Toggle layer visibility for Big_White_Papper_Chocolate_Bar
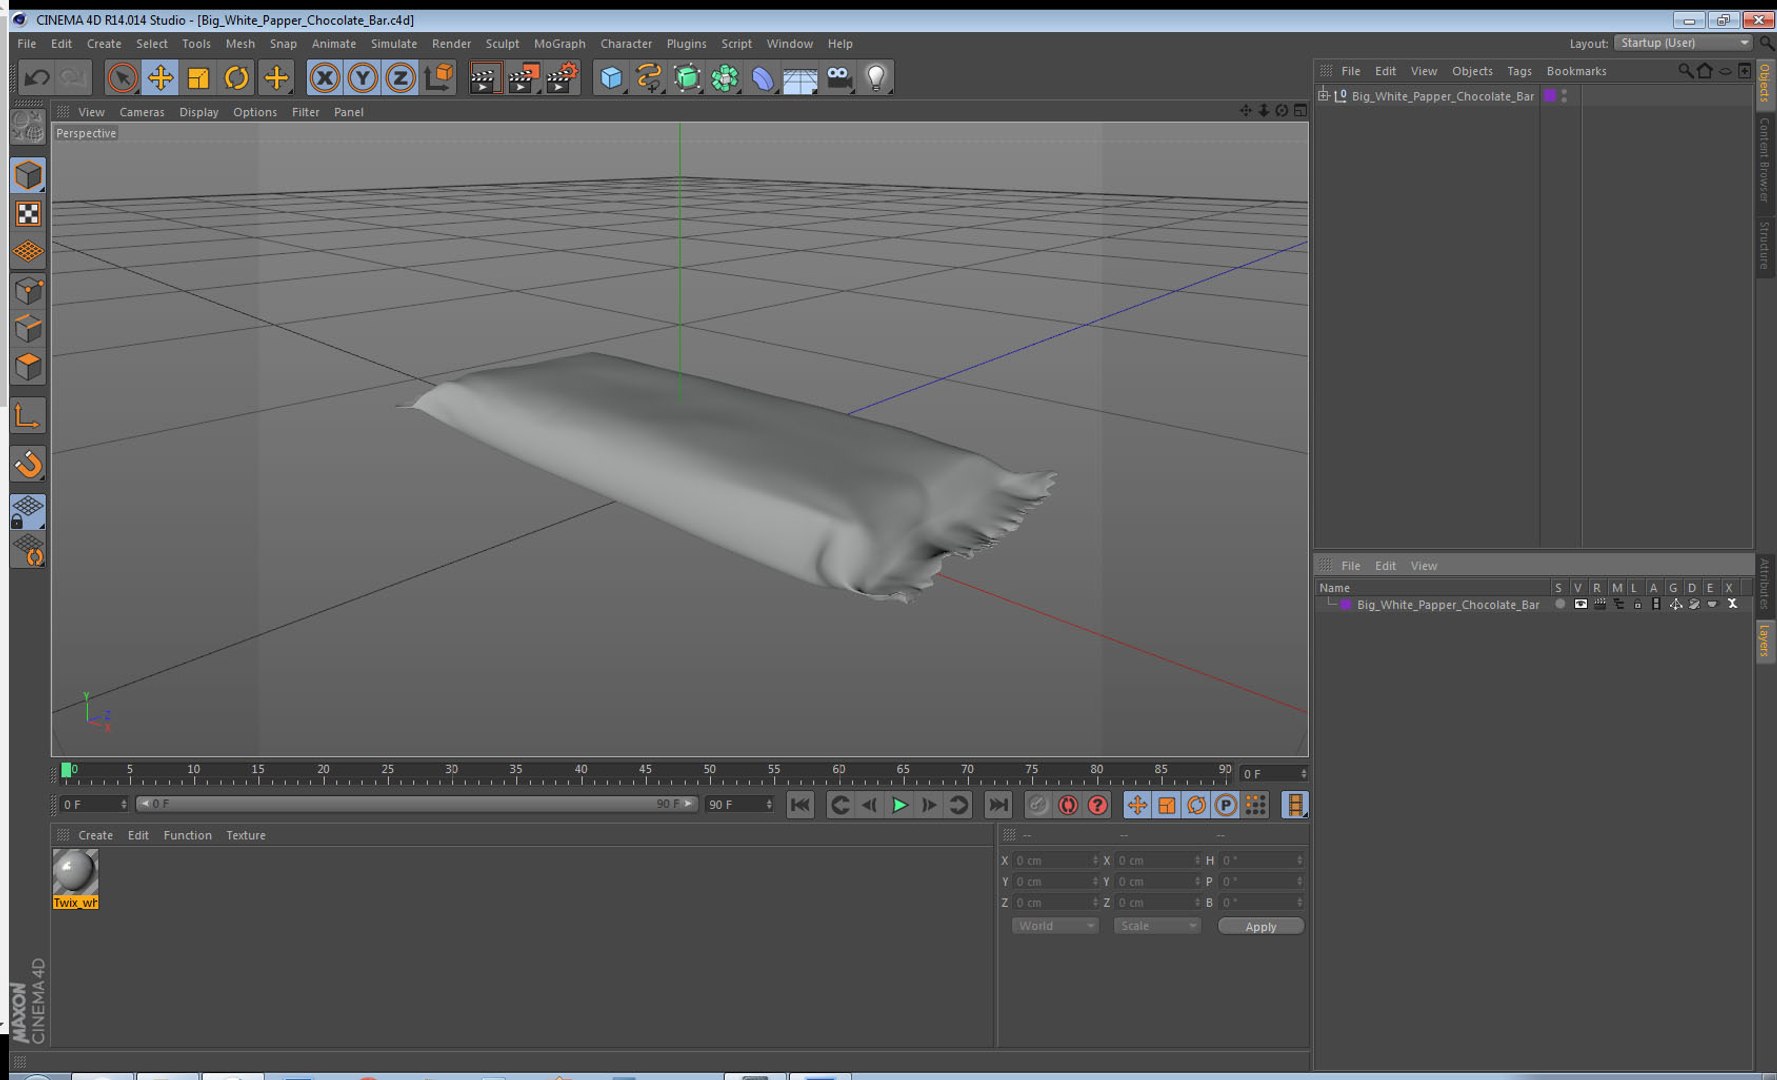The image size is (1777, 1080). click(1580, 604)
